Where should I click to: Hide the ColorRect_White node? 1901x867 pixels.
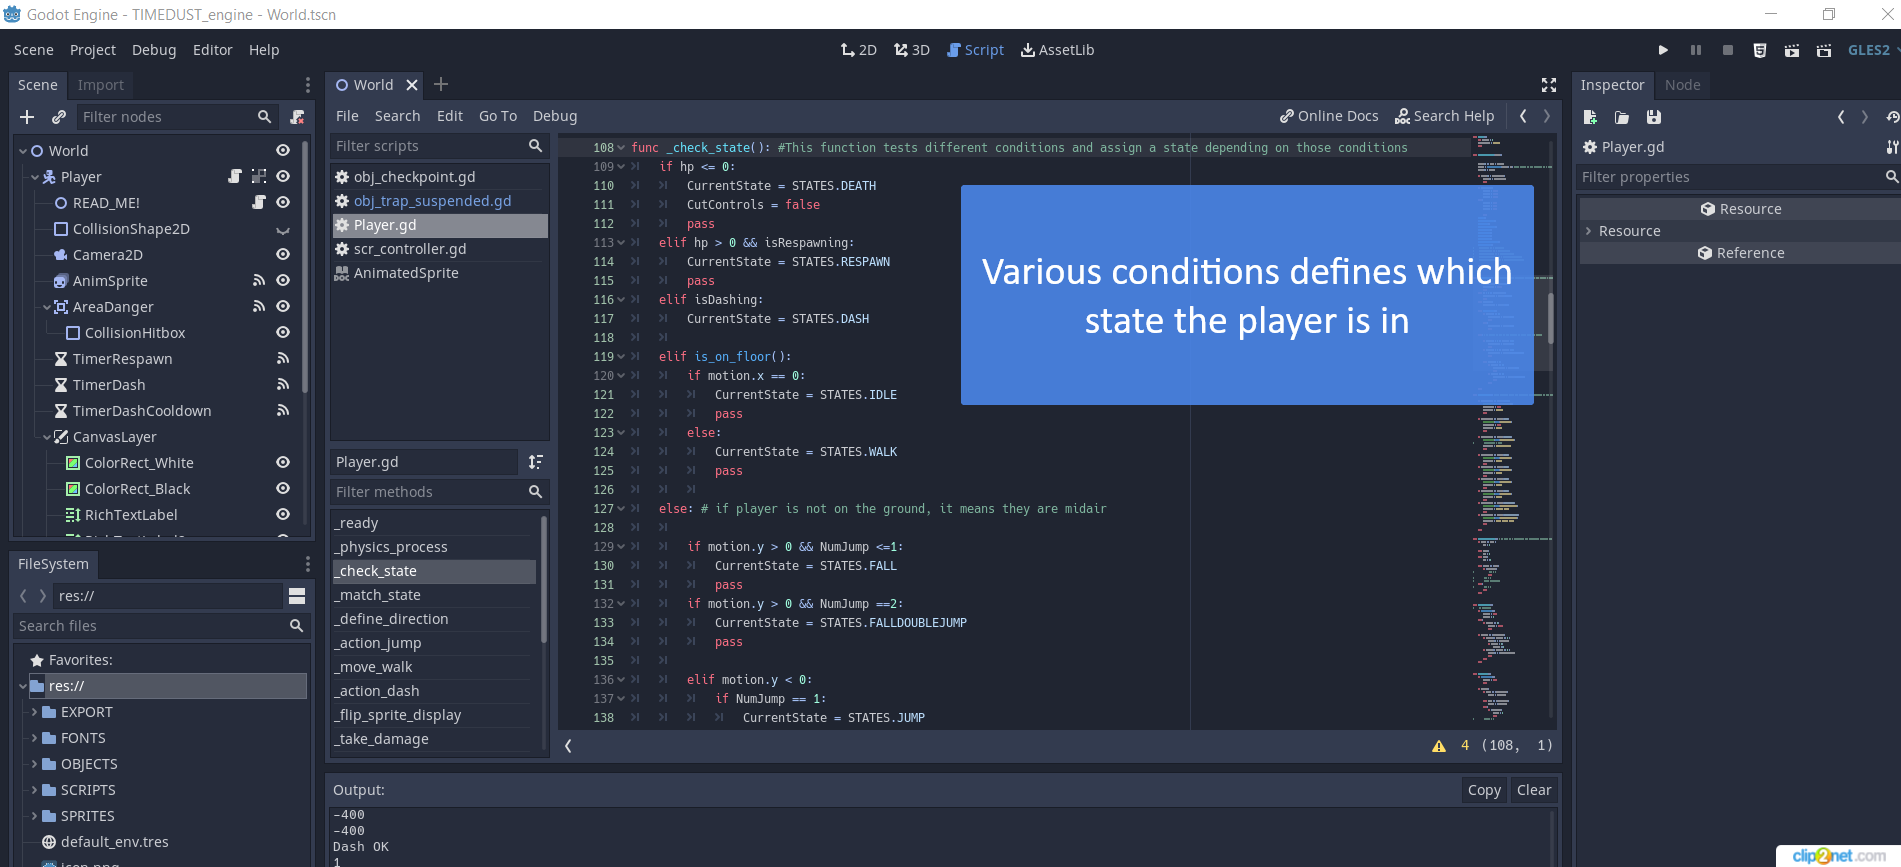[283, 462]
